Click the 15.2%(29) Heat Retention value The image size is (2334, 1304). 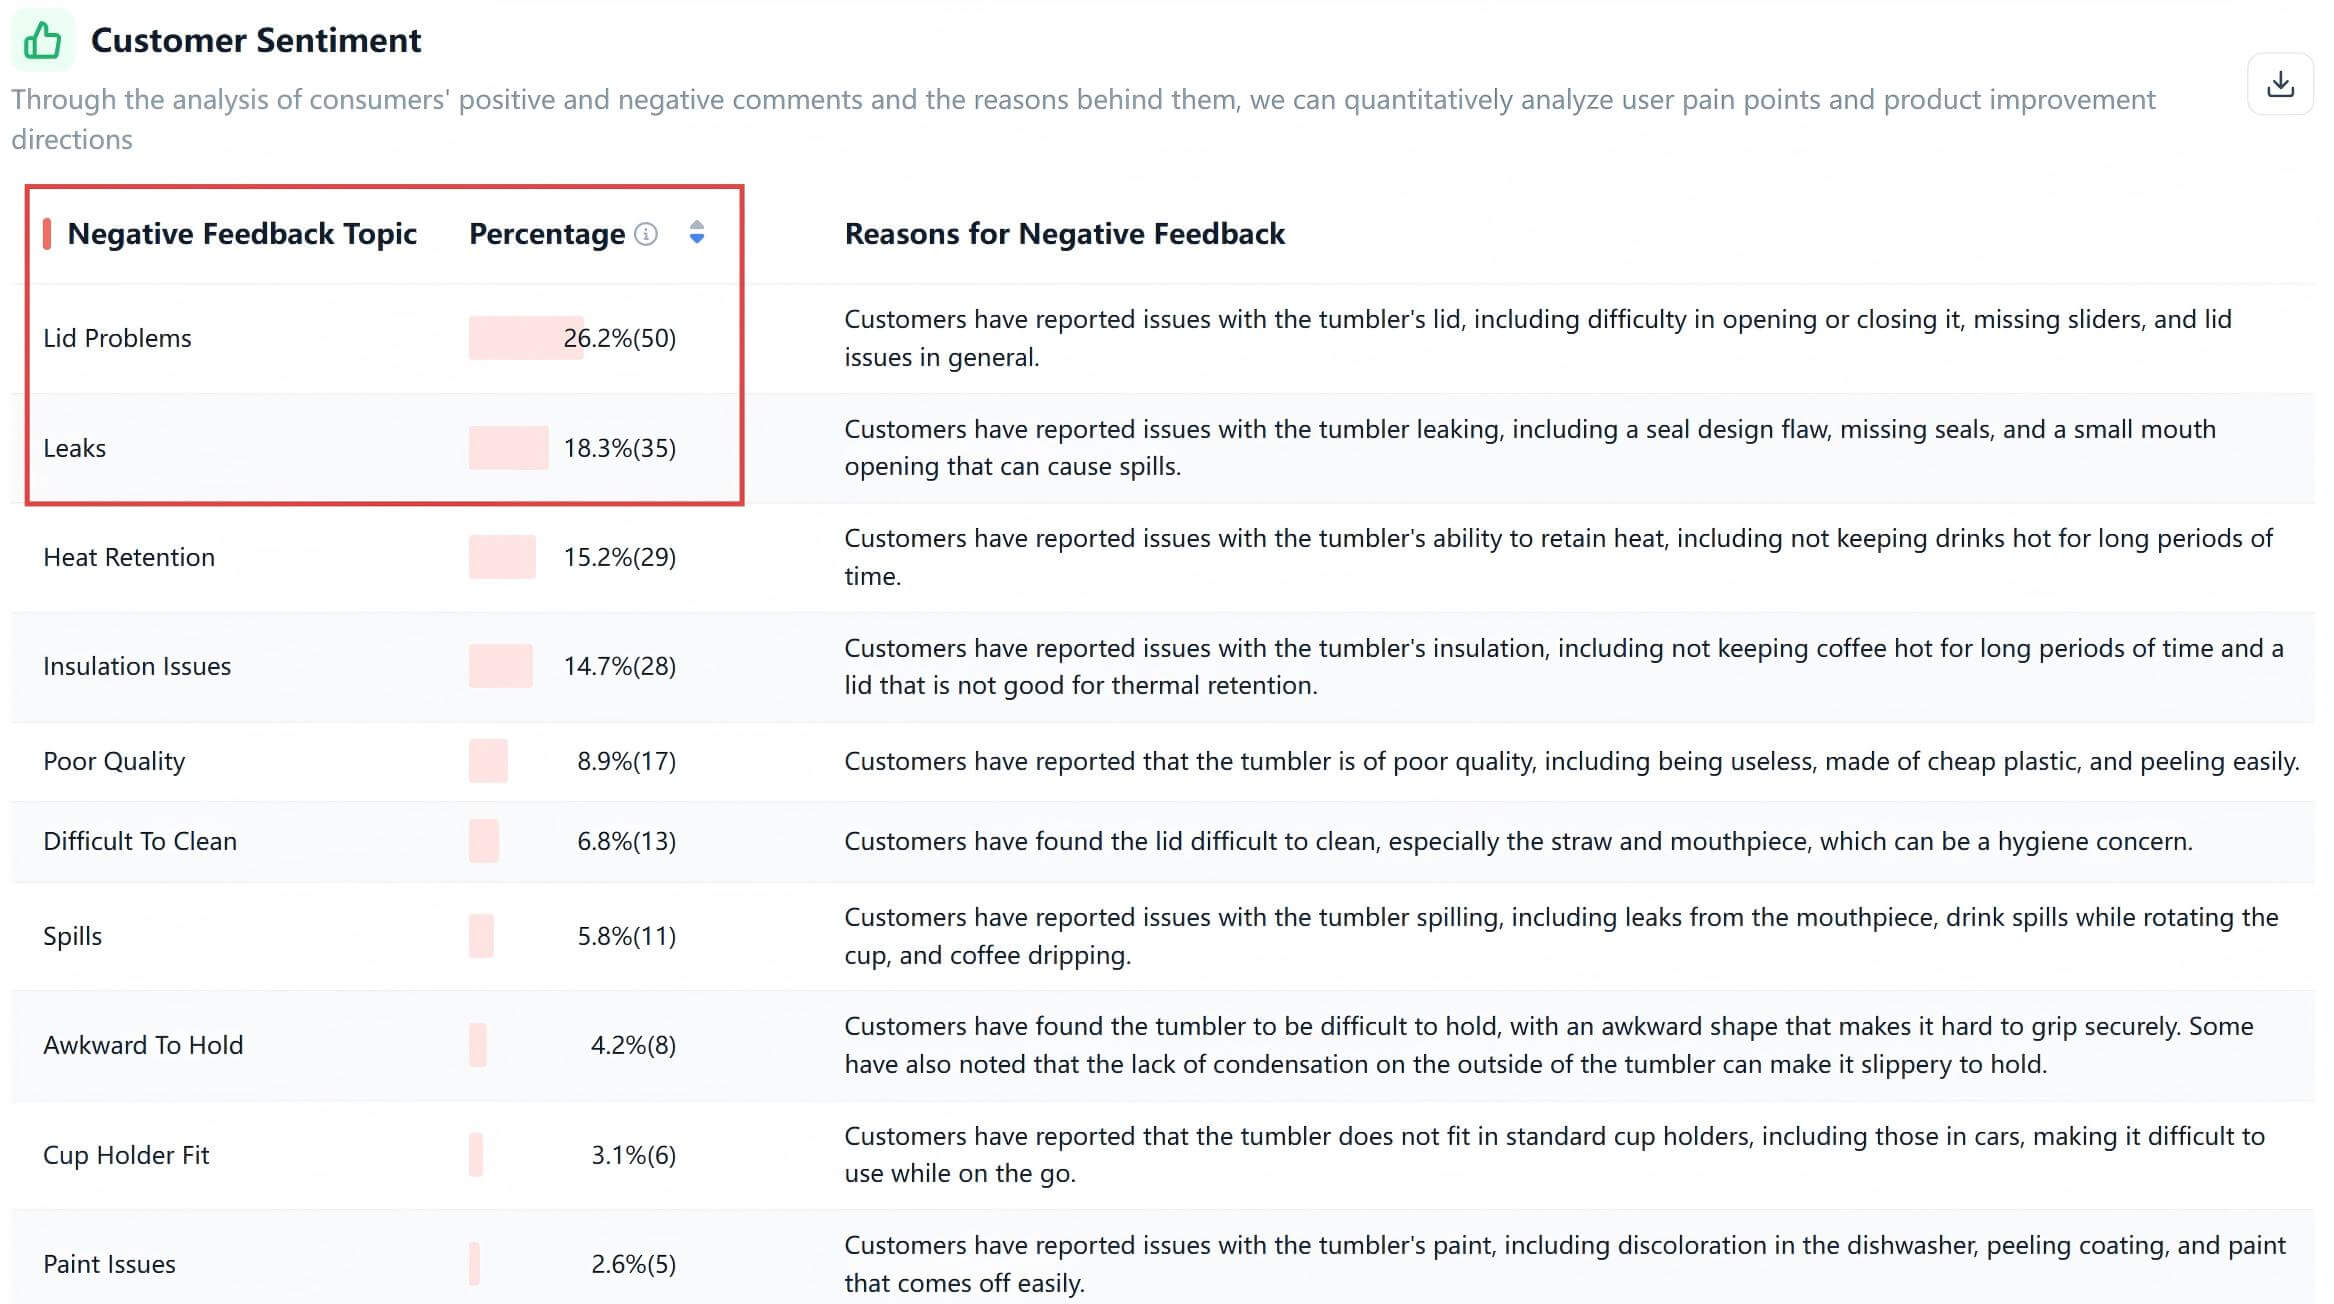[x=619, y=557]
